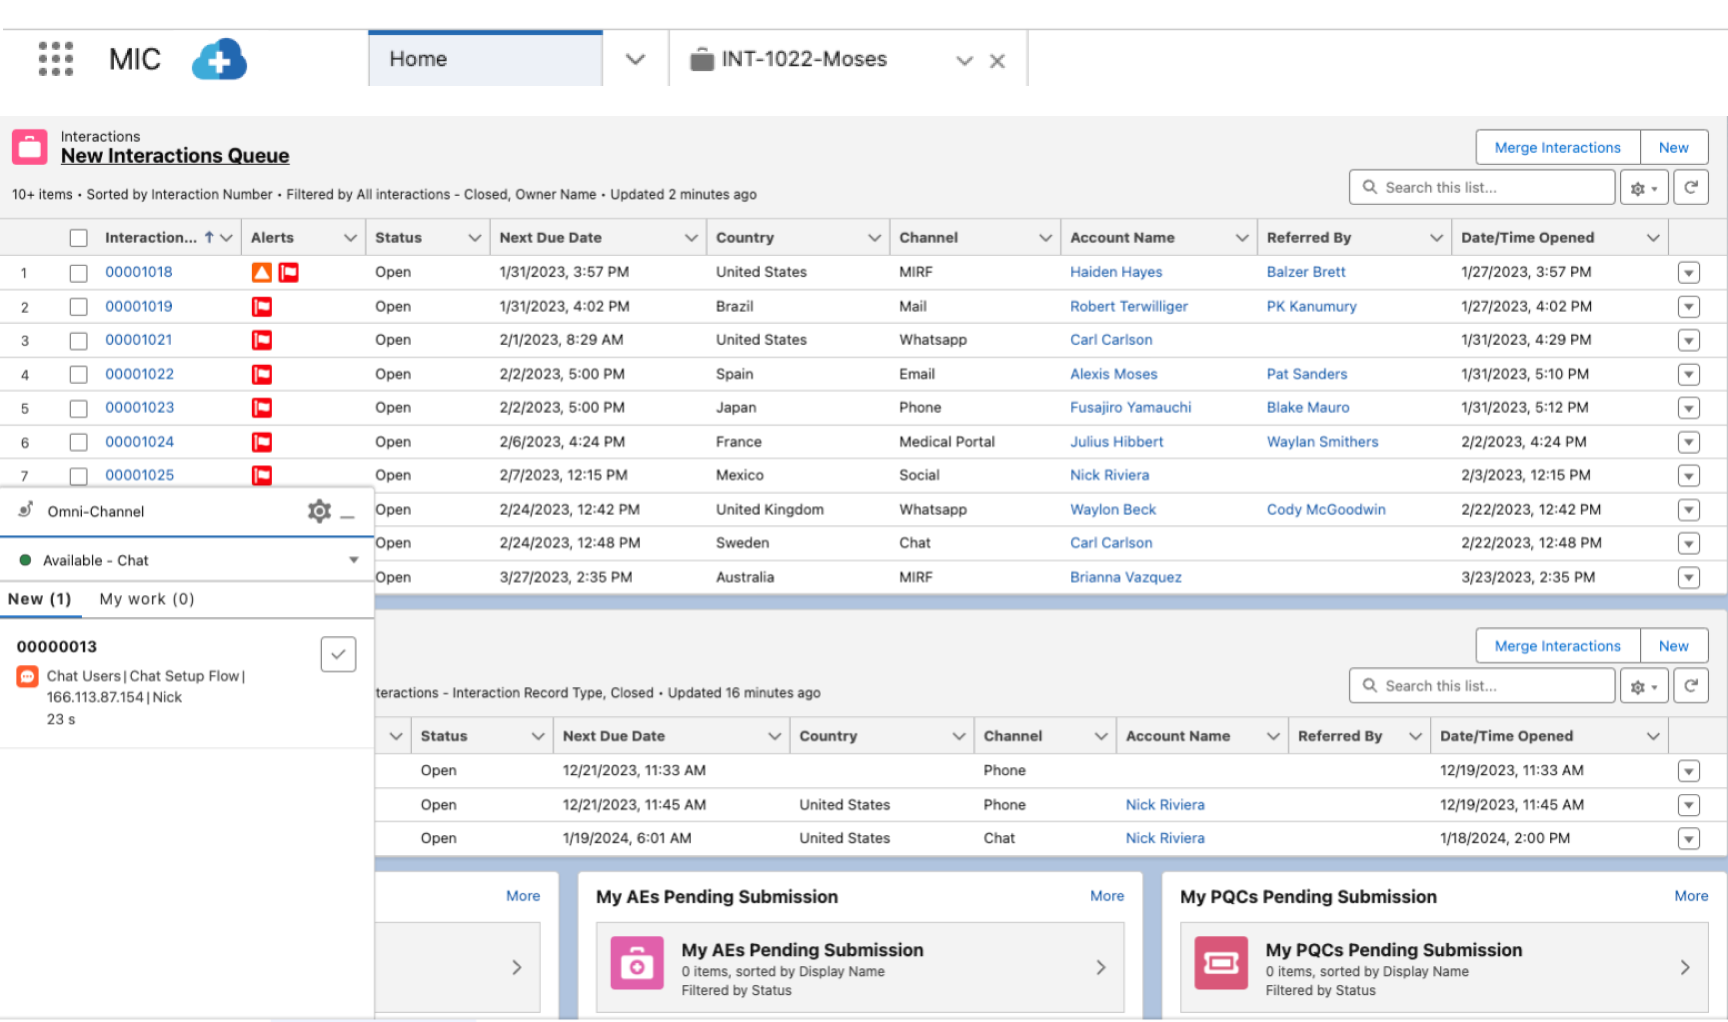Click the red flag alert on 00001018
The image size is (1728, 1022).
289,272
